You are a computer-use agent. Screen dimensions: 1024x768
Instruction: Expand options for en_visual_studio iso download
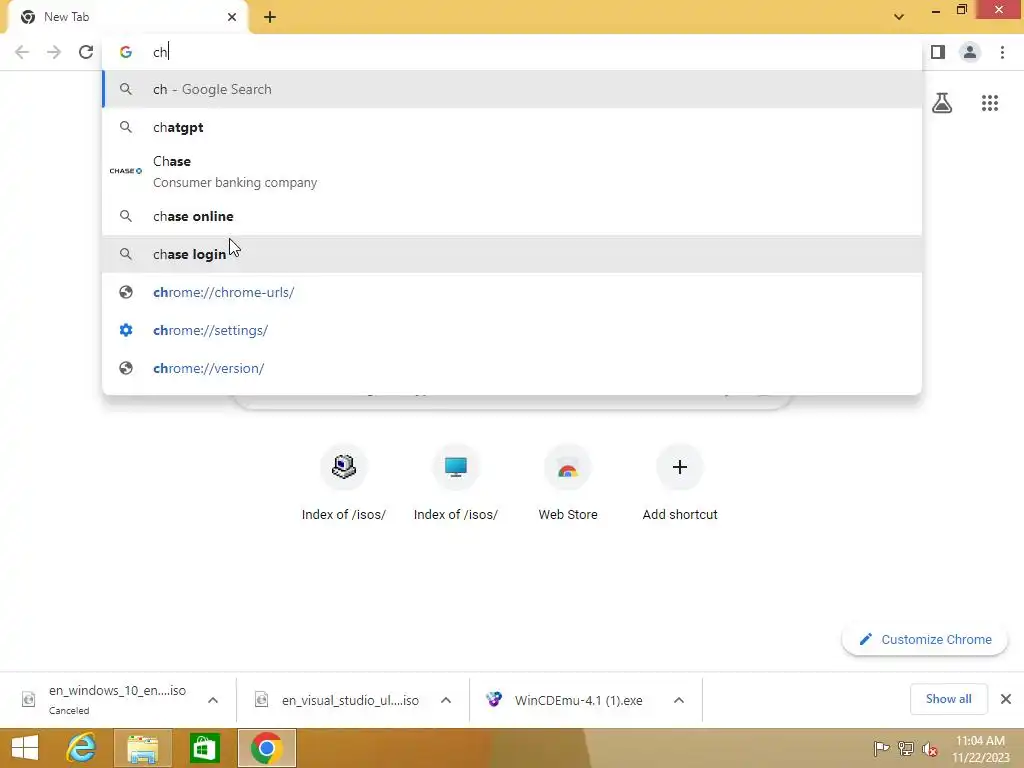pos(446,700)
